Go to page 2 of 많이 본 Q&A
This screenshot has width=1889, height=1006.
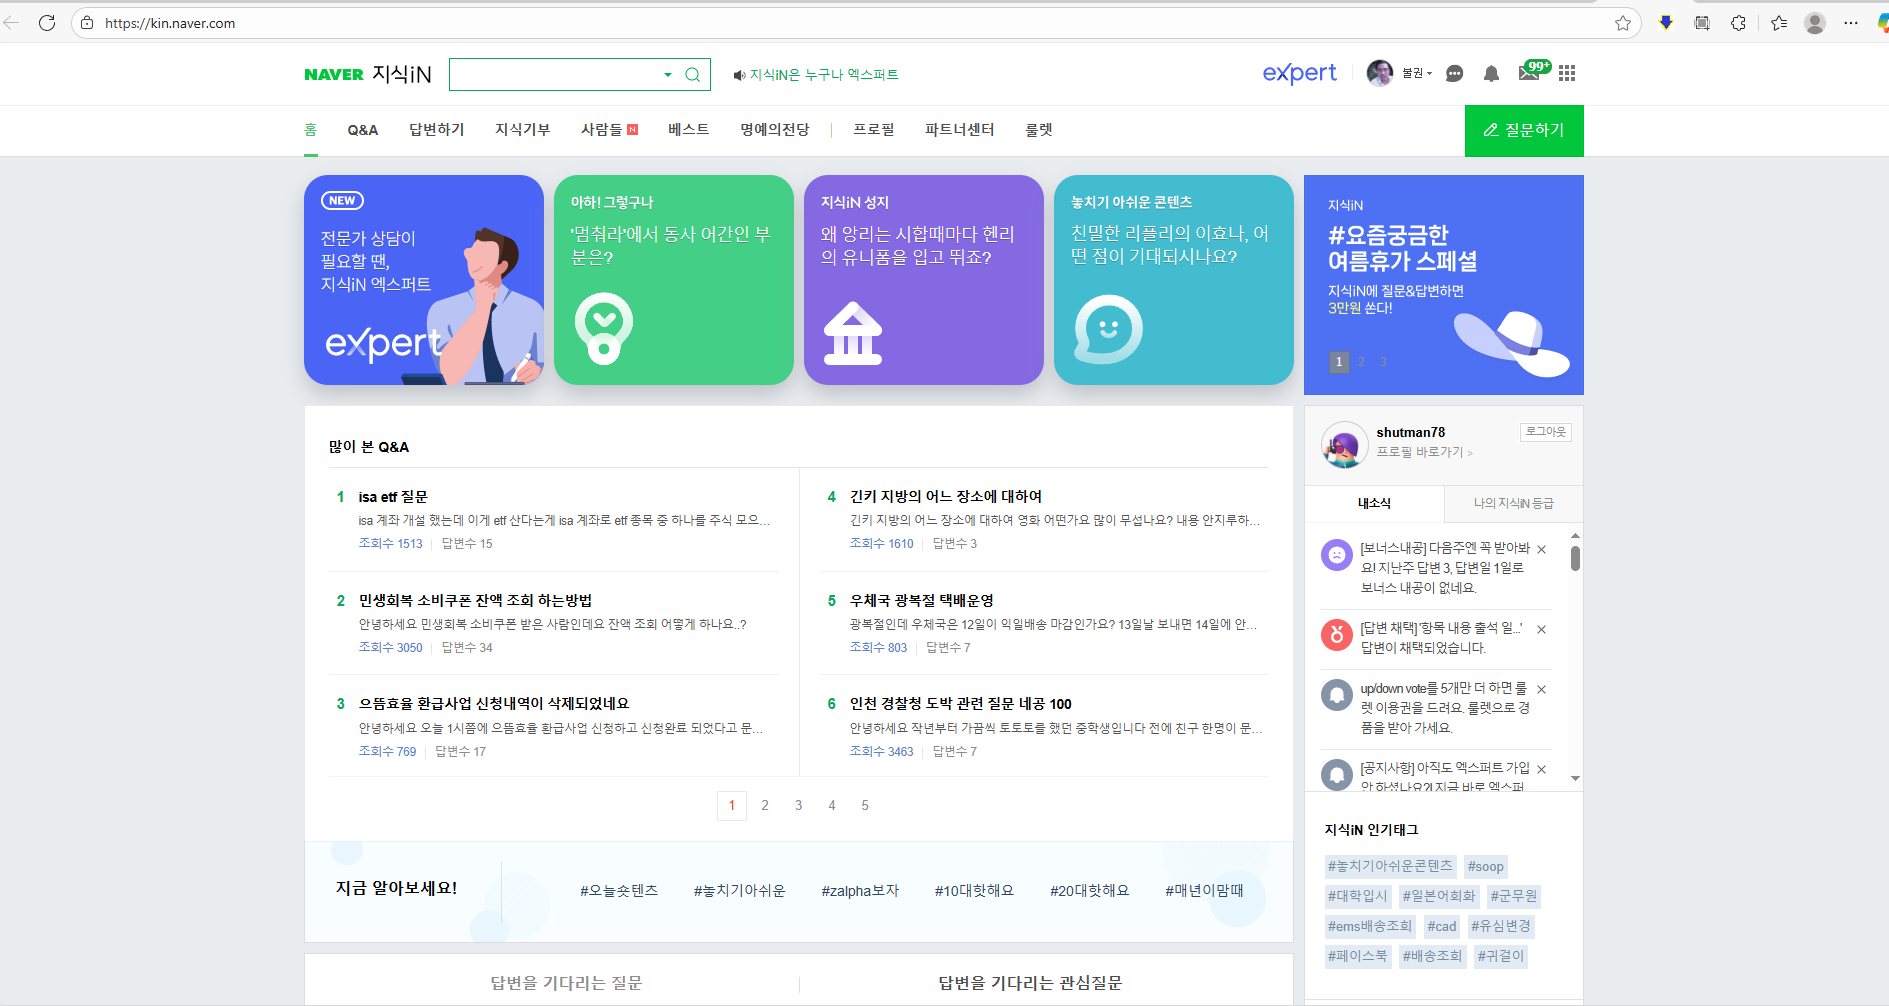765,805
